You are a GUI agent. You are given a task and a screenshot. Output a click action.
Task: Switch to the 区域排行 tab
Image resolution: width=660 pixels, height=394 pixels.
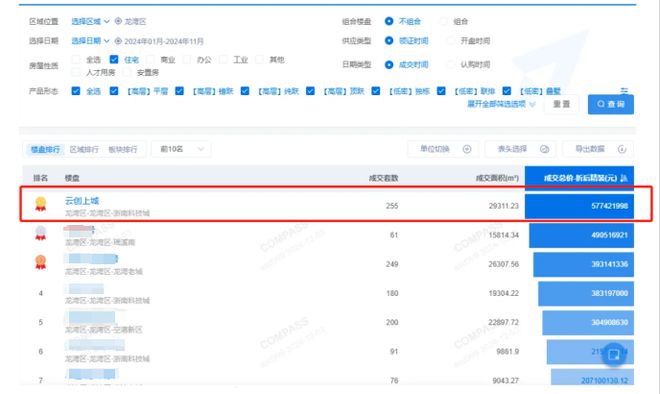[84, 149]
